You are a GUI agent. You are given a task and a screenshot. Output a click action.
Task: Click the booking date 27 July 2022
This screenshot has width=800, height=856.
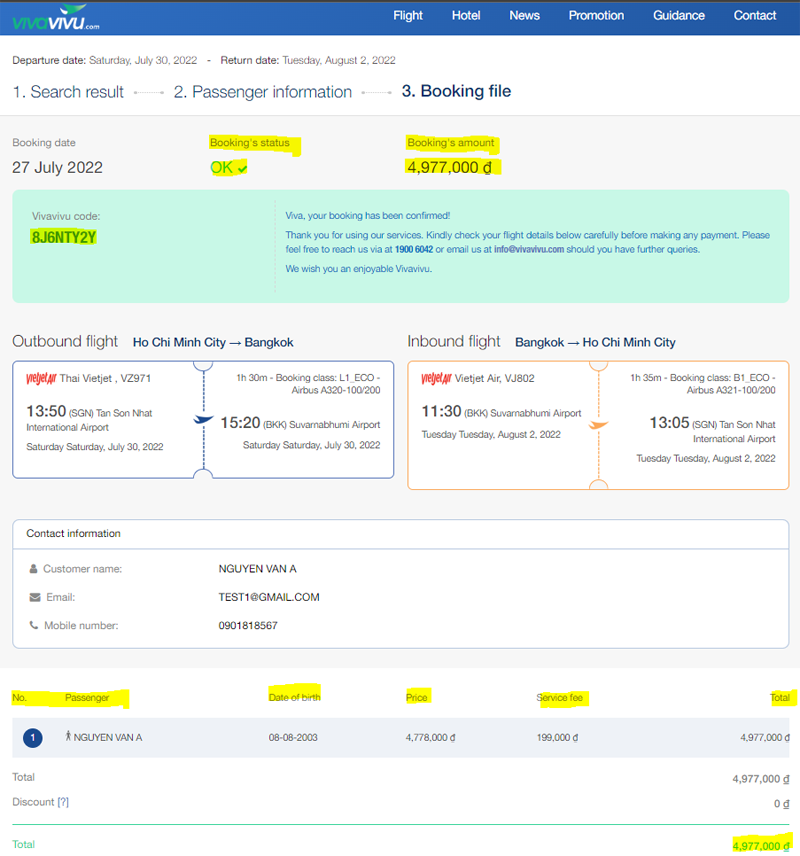[57, 168]
